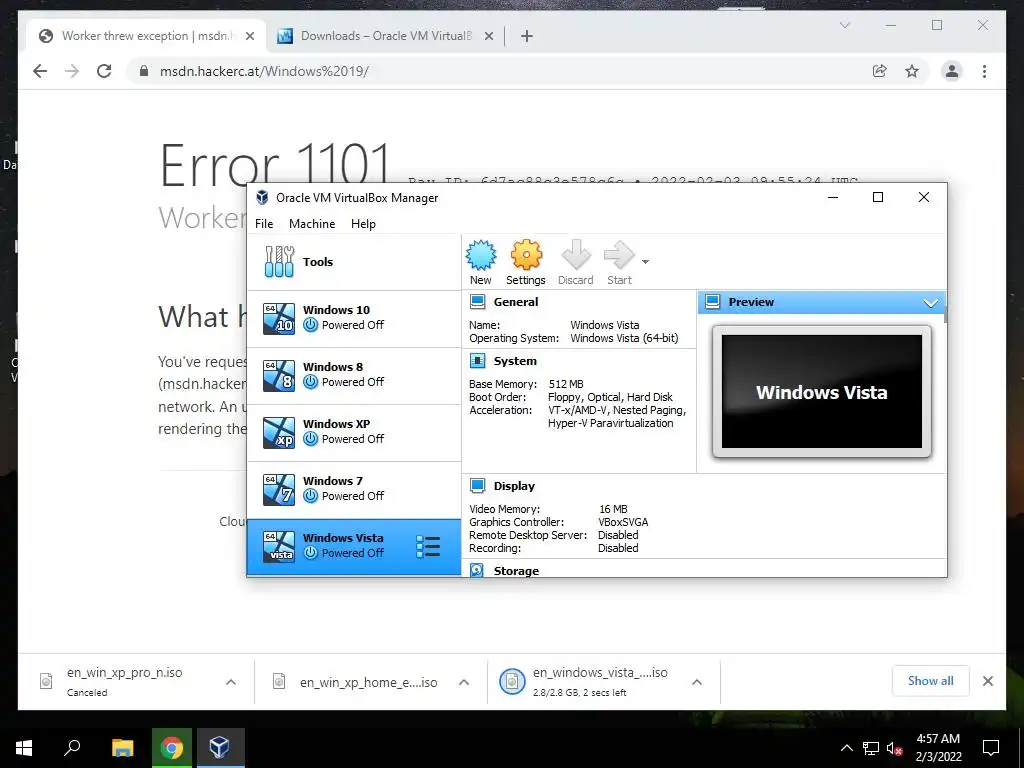This screenshot has height=768, width=1024.
Task: Click Chrome back arrow
Action: point(40,71)
